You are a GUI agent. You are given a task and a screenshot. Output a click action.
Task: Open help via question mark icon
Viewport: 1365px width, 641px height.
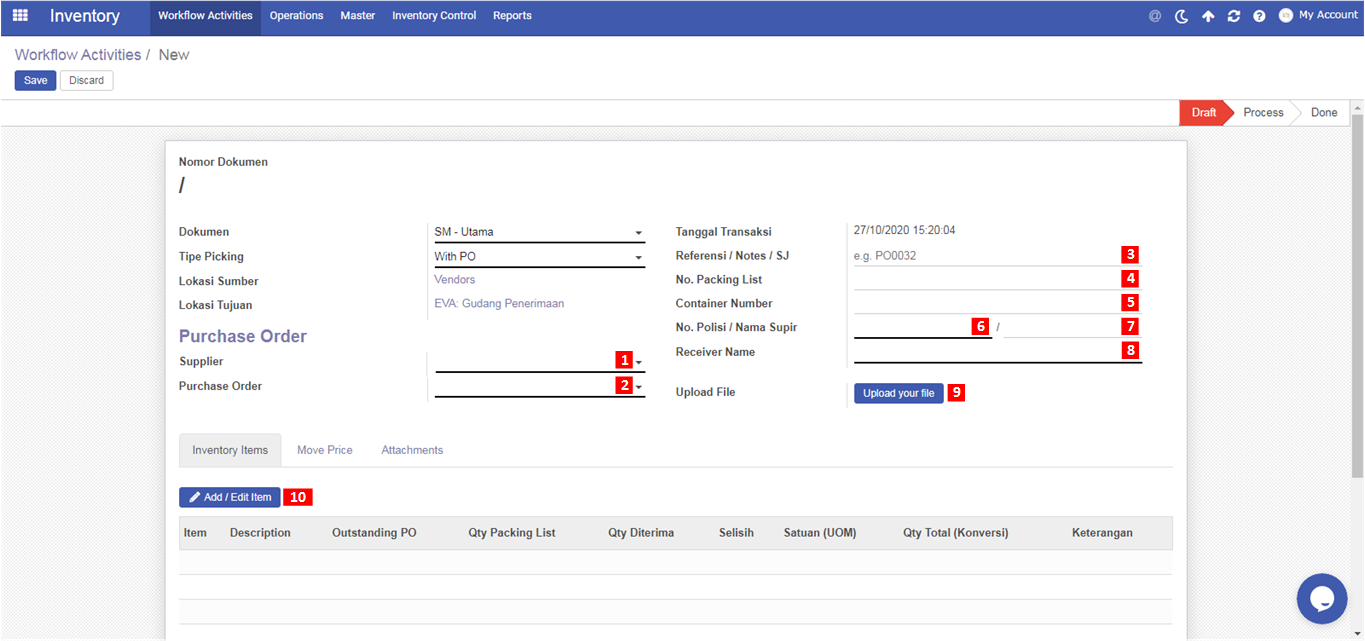[1259, 16]
